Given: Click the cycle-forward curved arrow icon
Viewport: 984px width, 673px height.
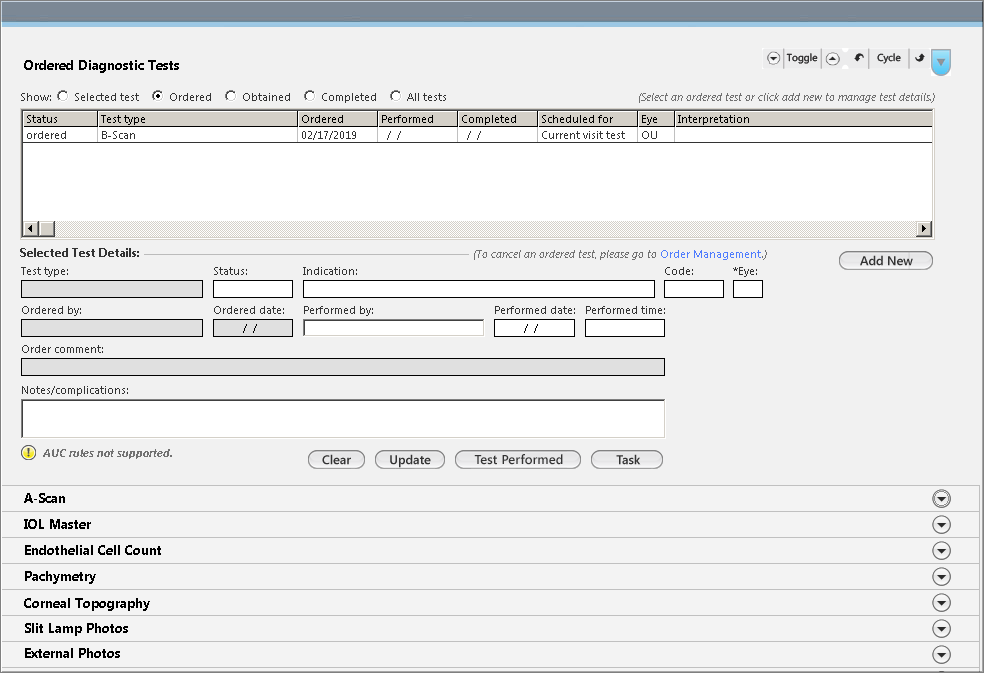Looking at the screenshot, I should click(x=919, y=58).
